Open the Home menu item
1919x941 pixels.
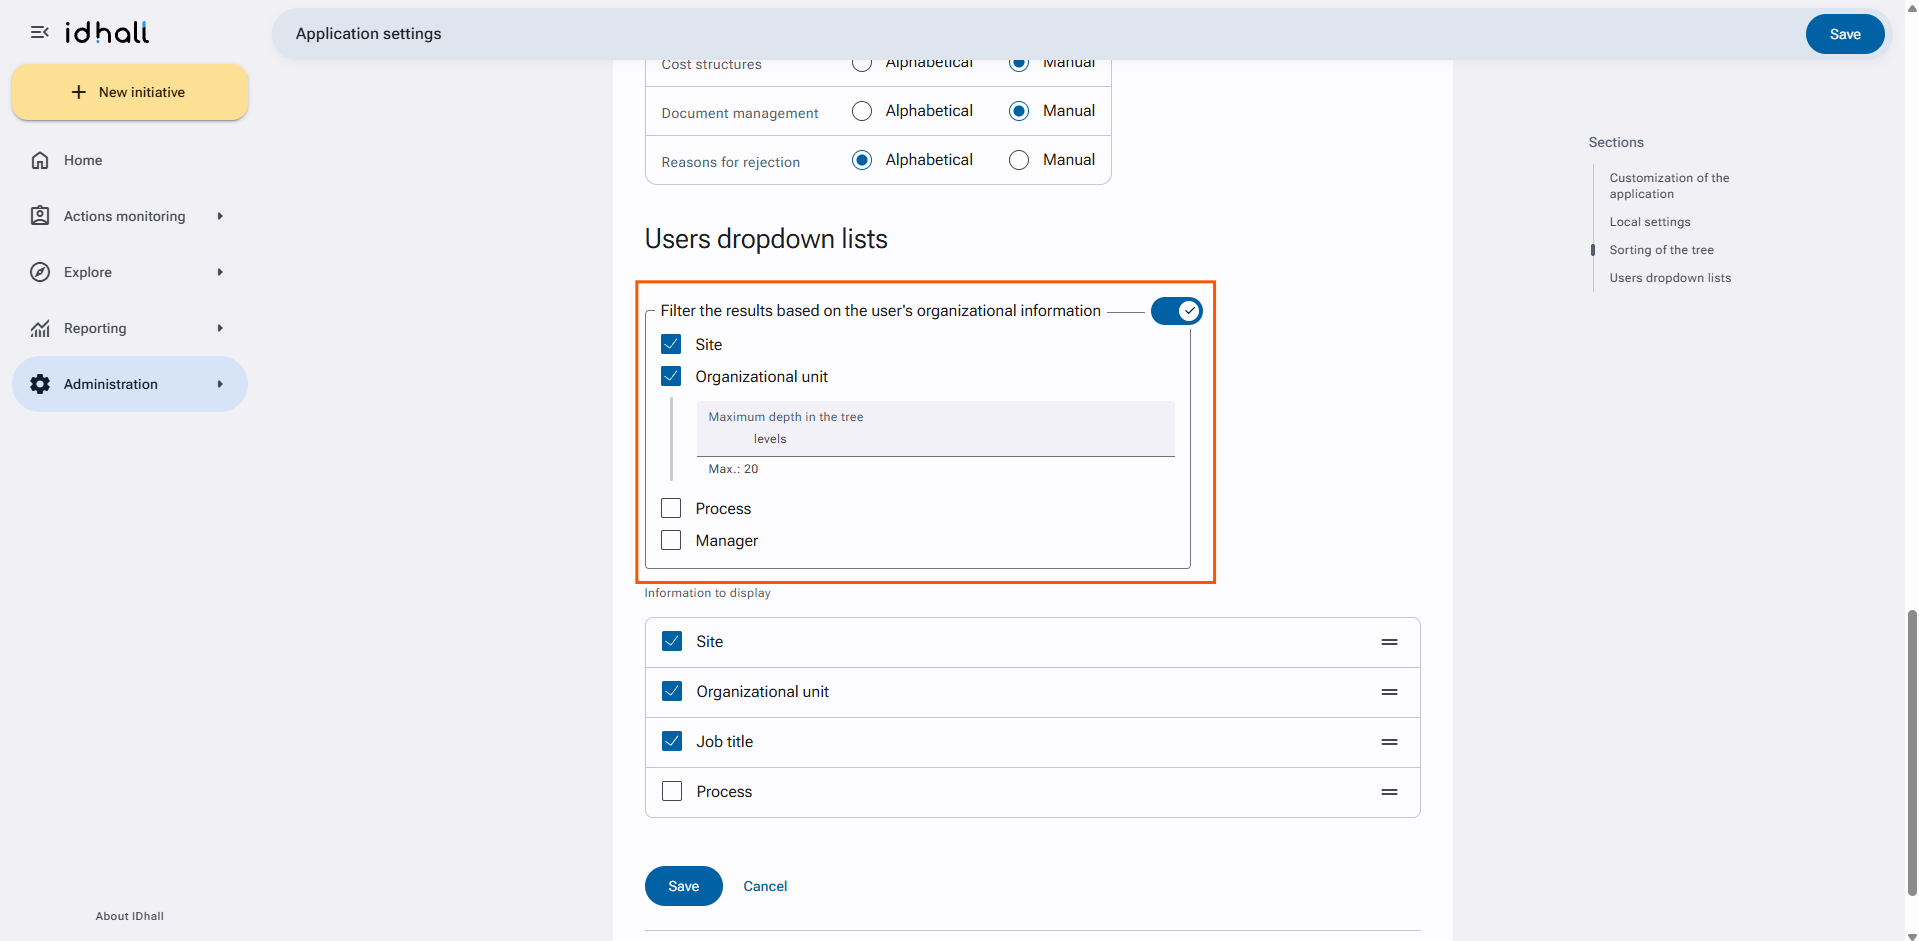tap(130, 160)
